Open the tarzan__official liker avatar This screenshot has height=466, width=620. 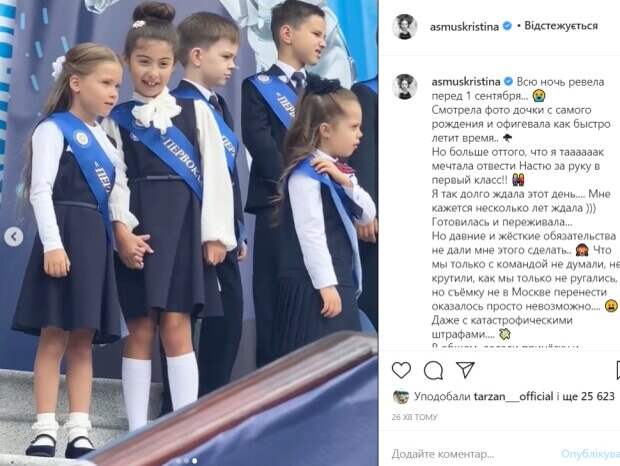(x=401, y=396)
